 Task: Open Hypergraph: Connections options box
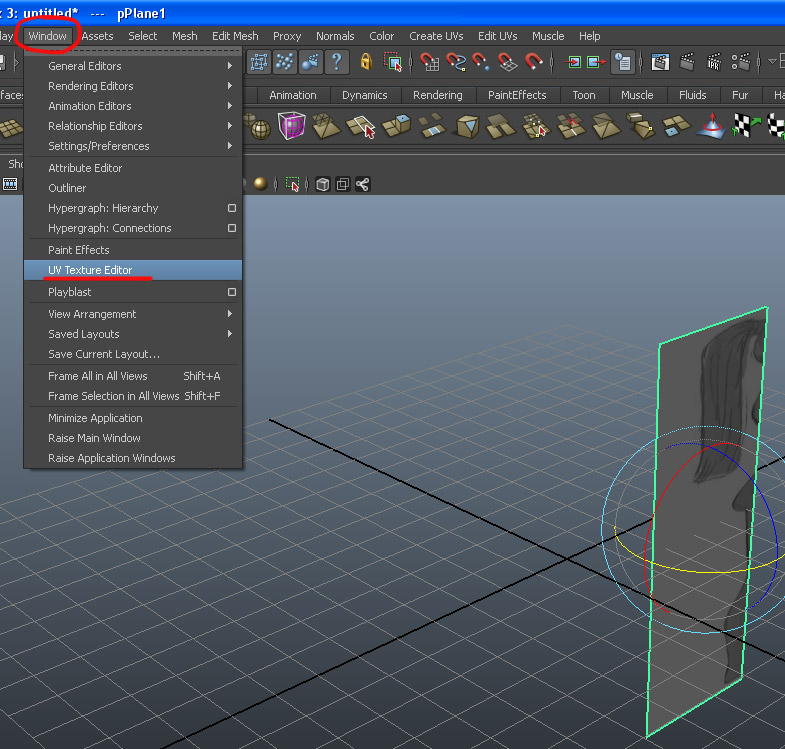click(x=232, y=228)
